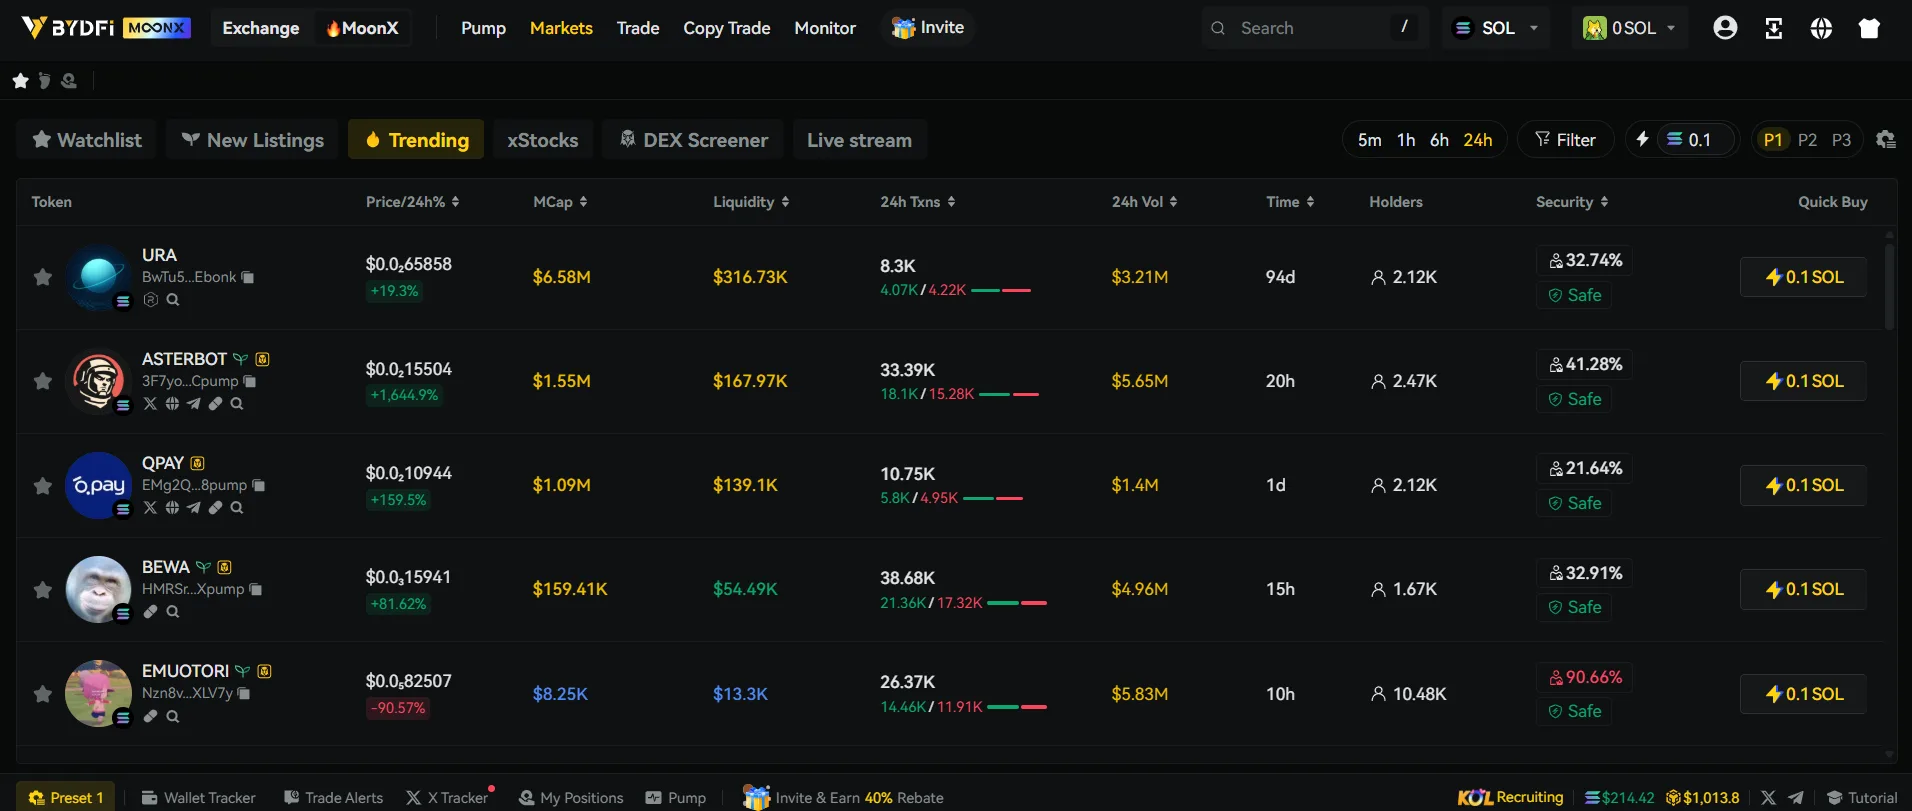Open ASTERBOT's Telegram link icon

click(194, 404)
